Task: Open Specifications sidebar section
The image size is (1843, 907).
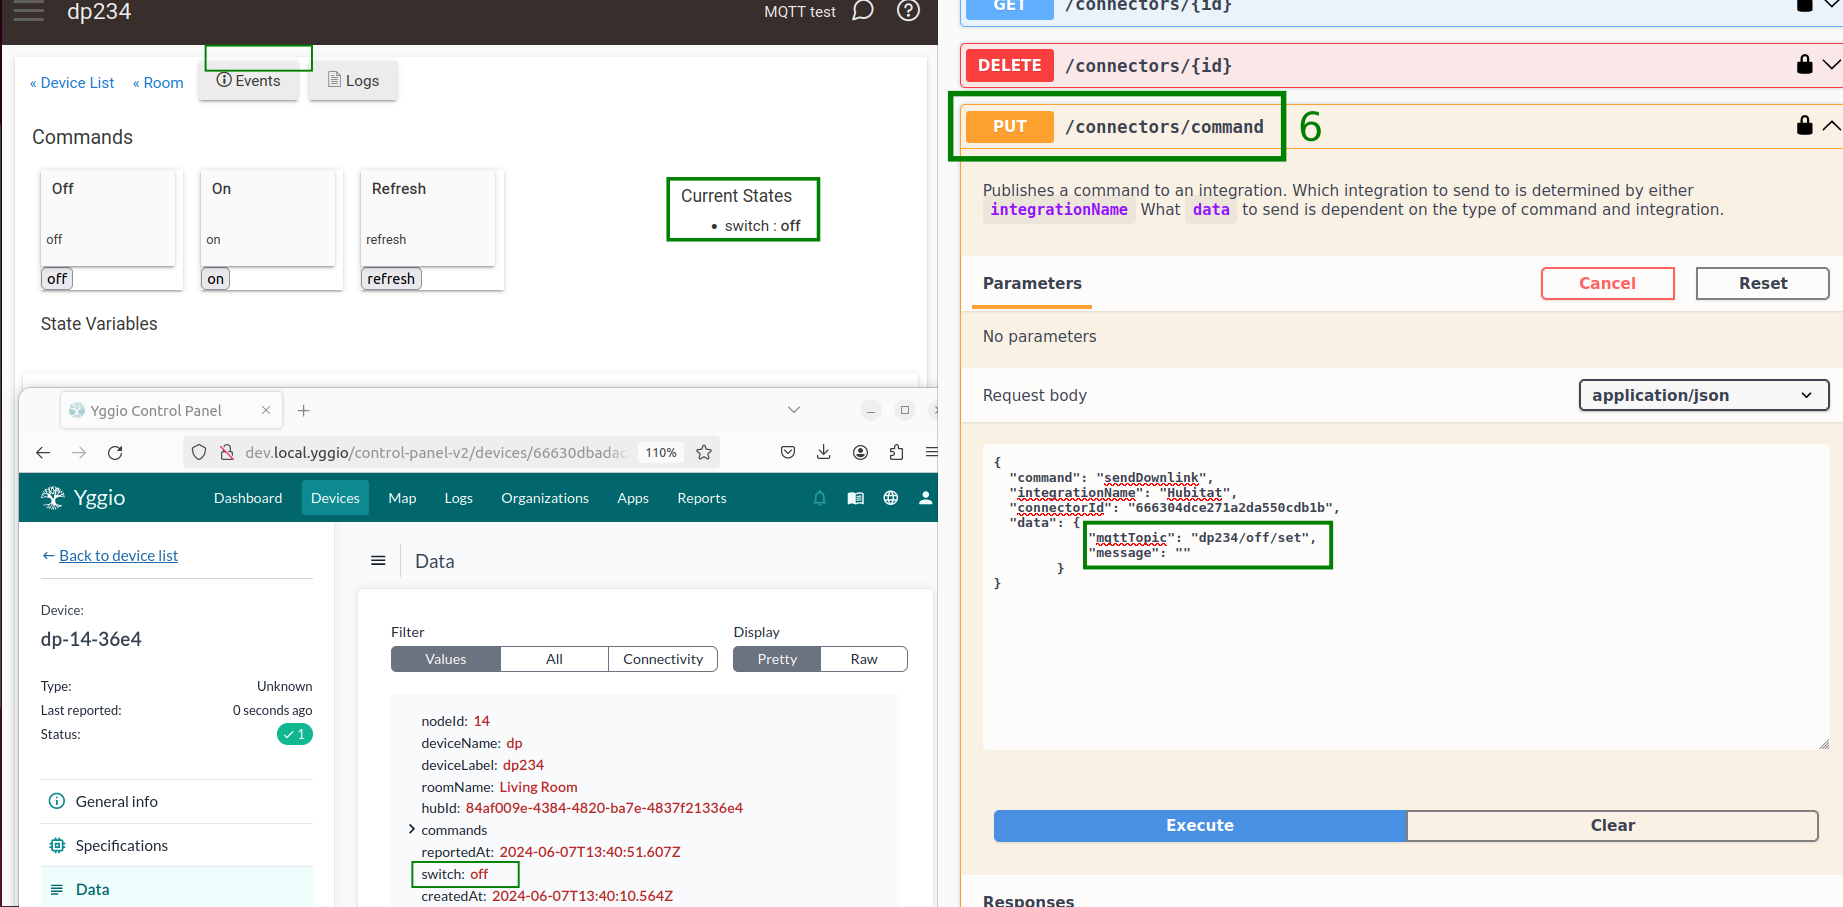Action: click(177, 846)
